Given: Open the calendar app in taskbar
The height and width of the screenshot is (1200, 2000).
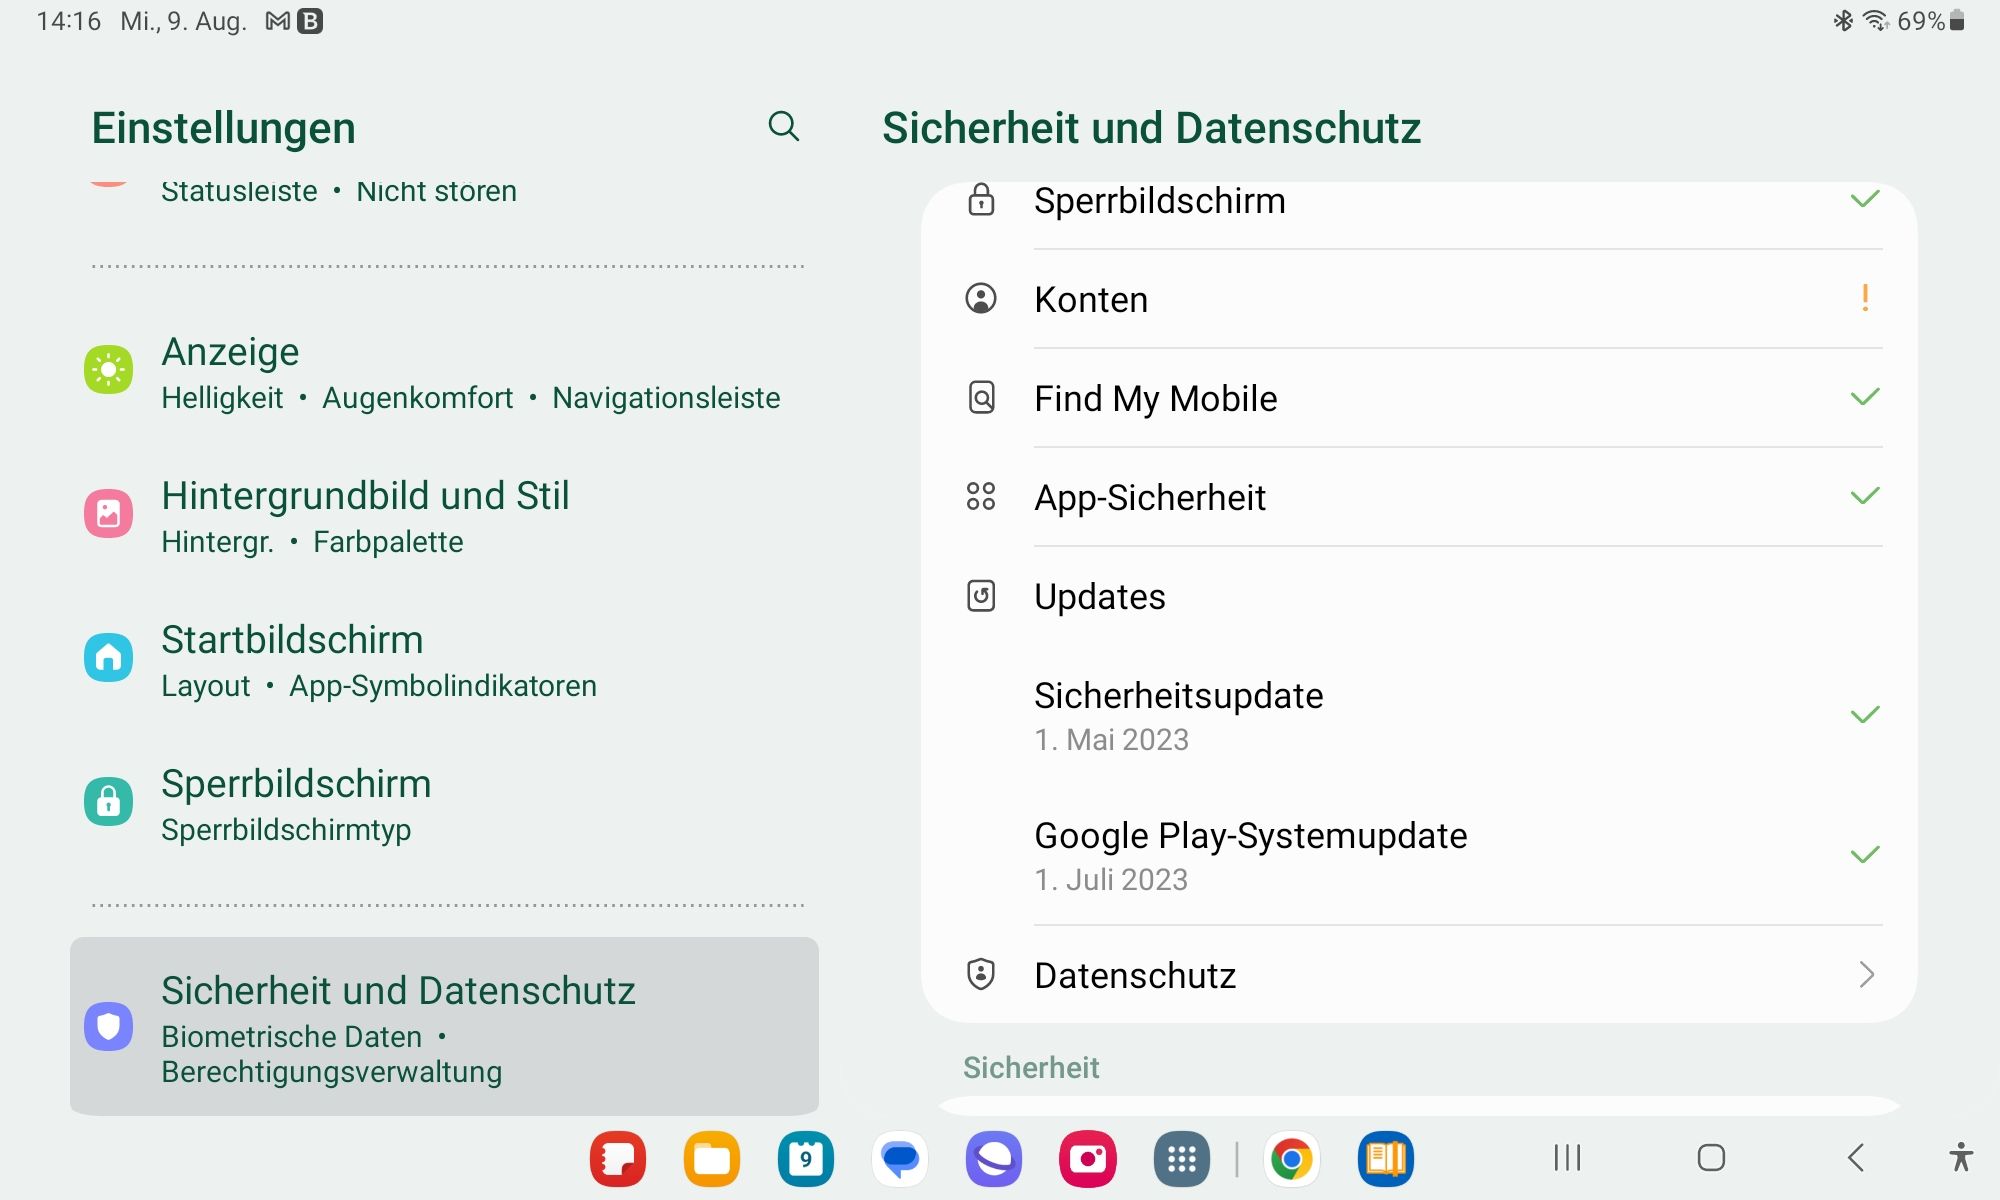Looking at the screenshot, I should pos(805,1159).
